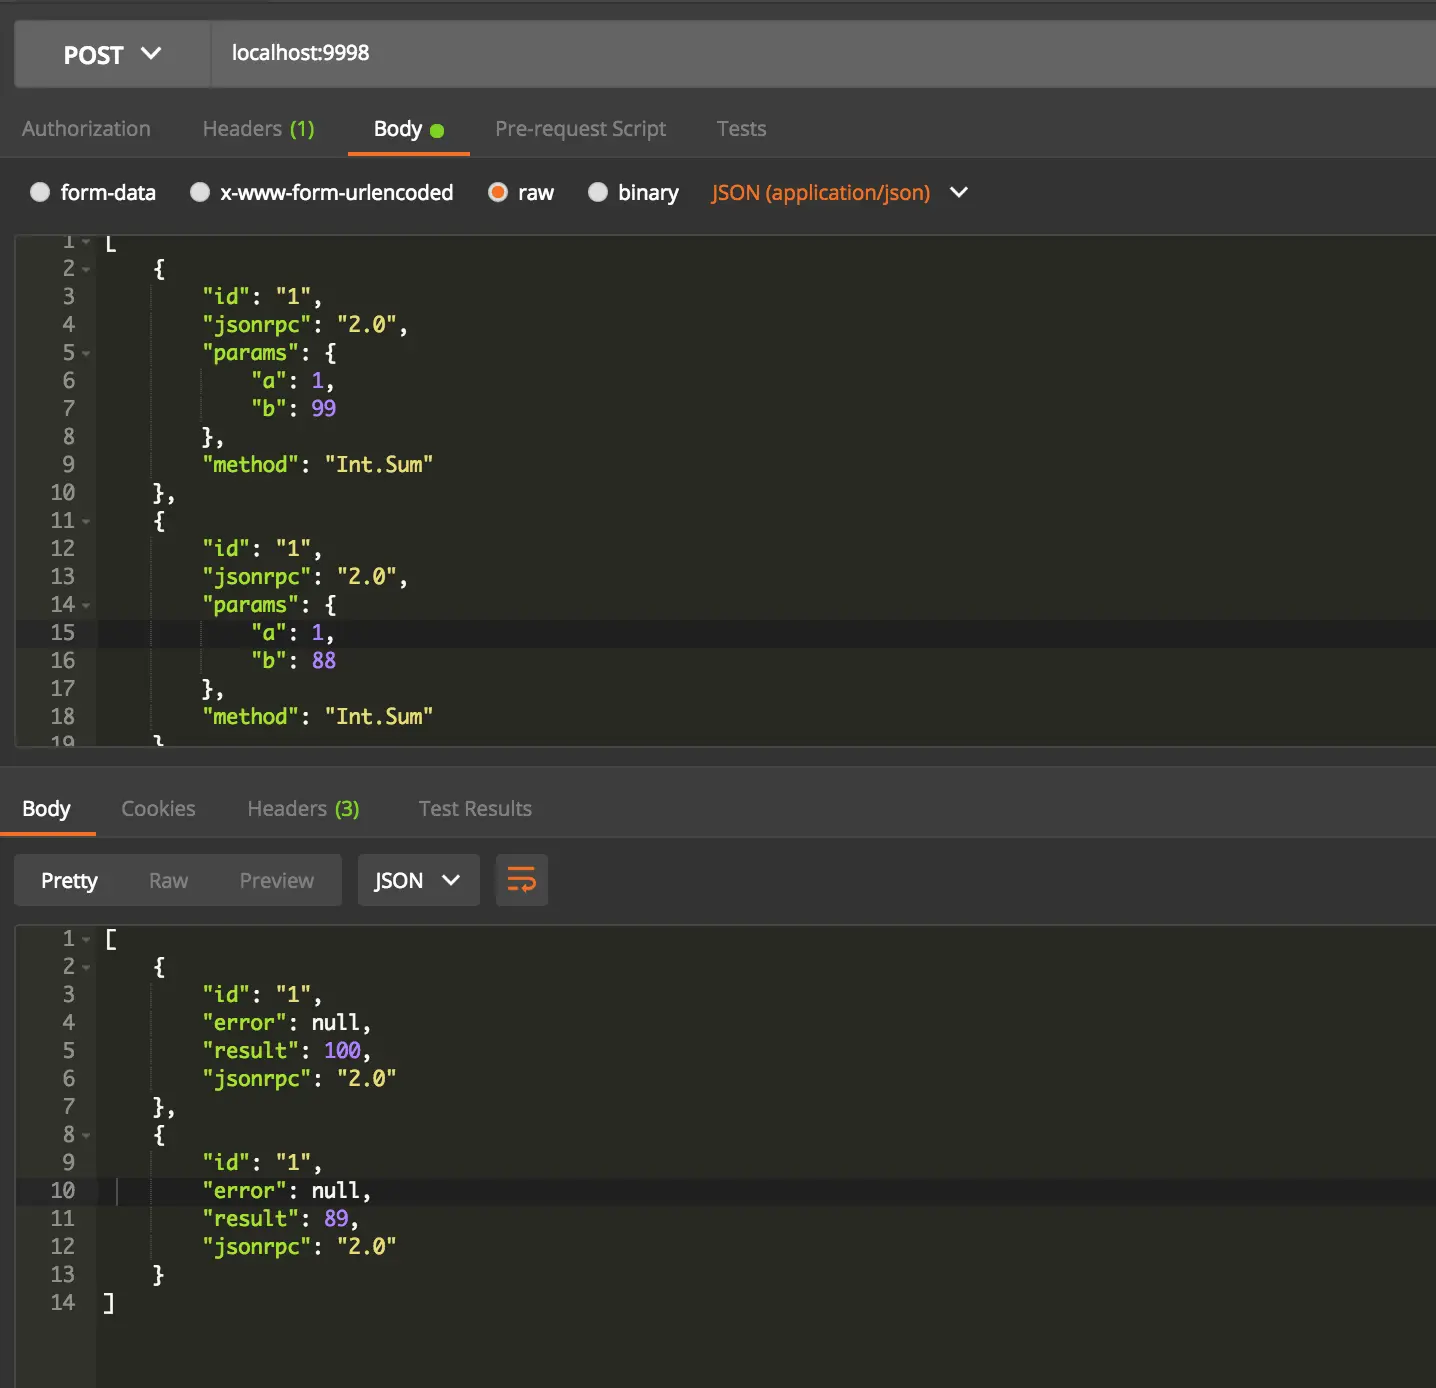Select the binary radio button
Screen dimensions: 1436x1388
click(x=598, y=192)
